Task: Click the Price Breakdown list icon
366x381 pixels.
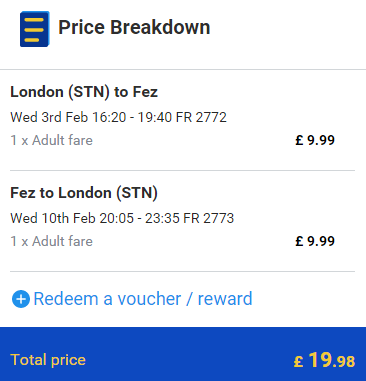Action: (35, 29)
